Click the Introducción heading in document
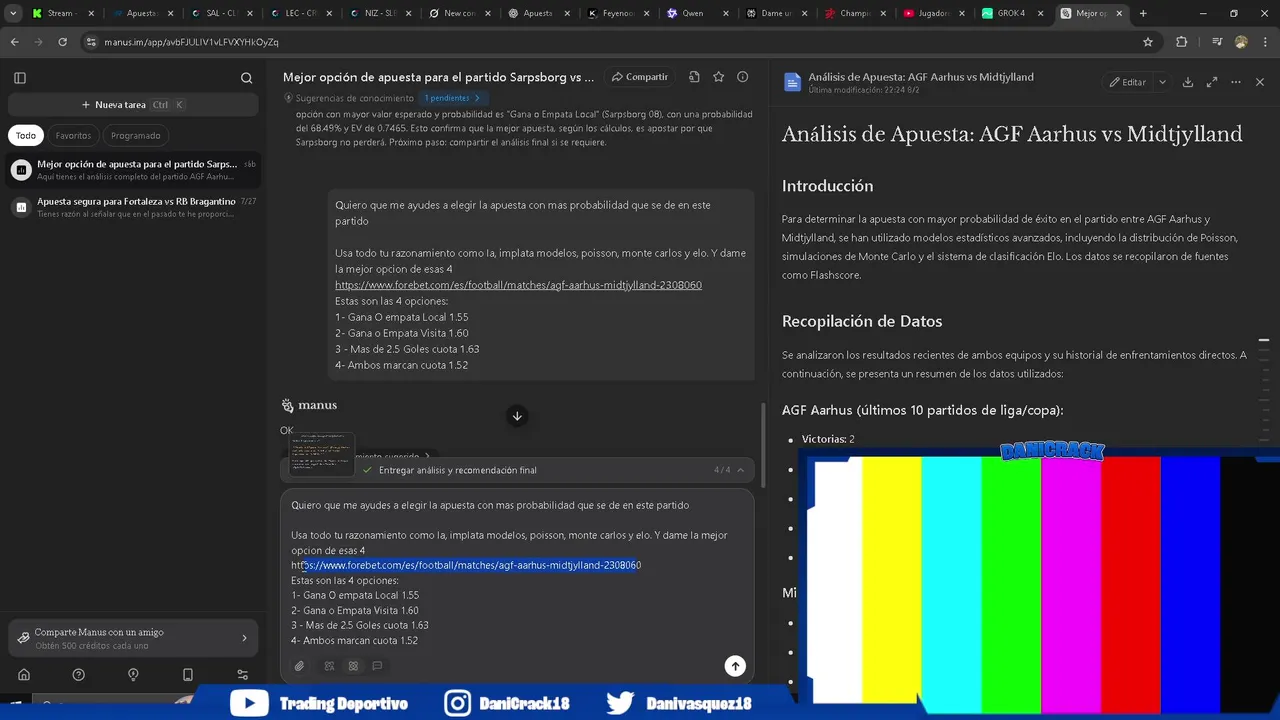This screenshot has height=720, width=1280. pos(828,186)
